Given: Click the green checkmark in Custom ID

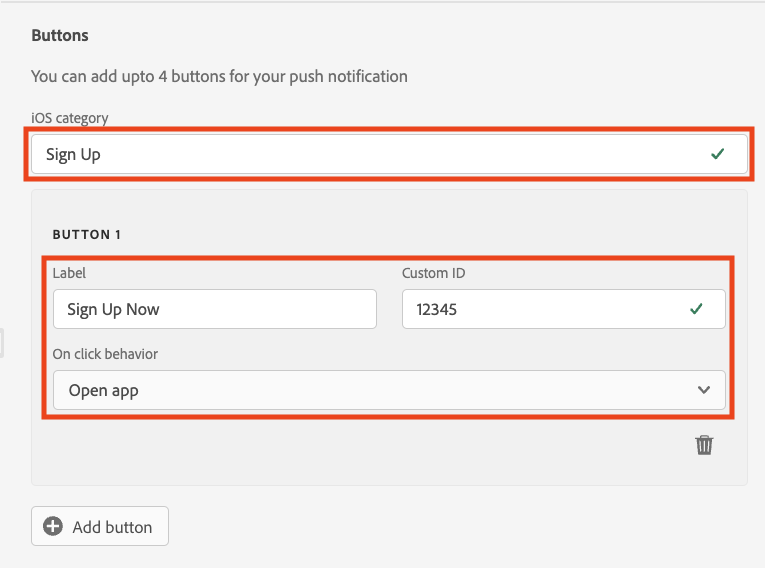Looking at the screenshot, I should 696,309.
